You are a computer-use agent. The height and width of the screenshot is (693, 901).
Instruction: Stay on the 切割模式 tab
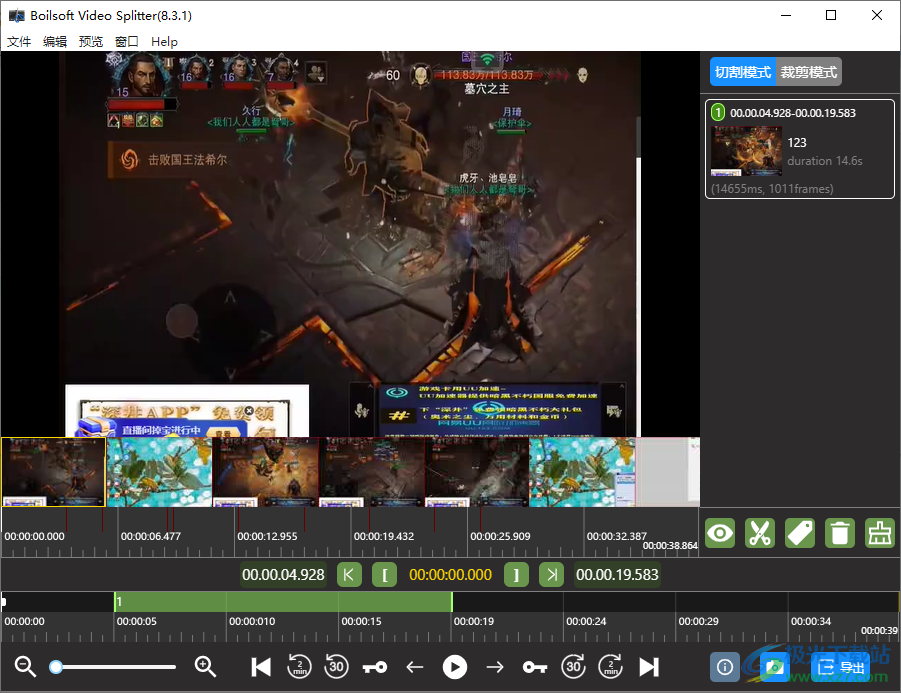pos(741,71)
